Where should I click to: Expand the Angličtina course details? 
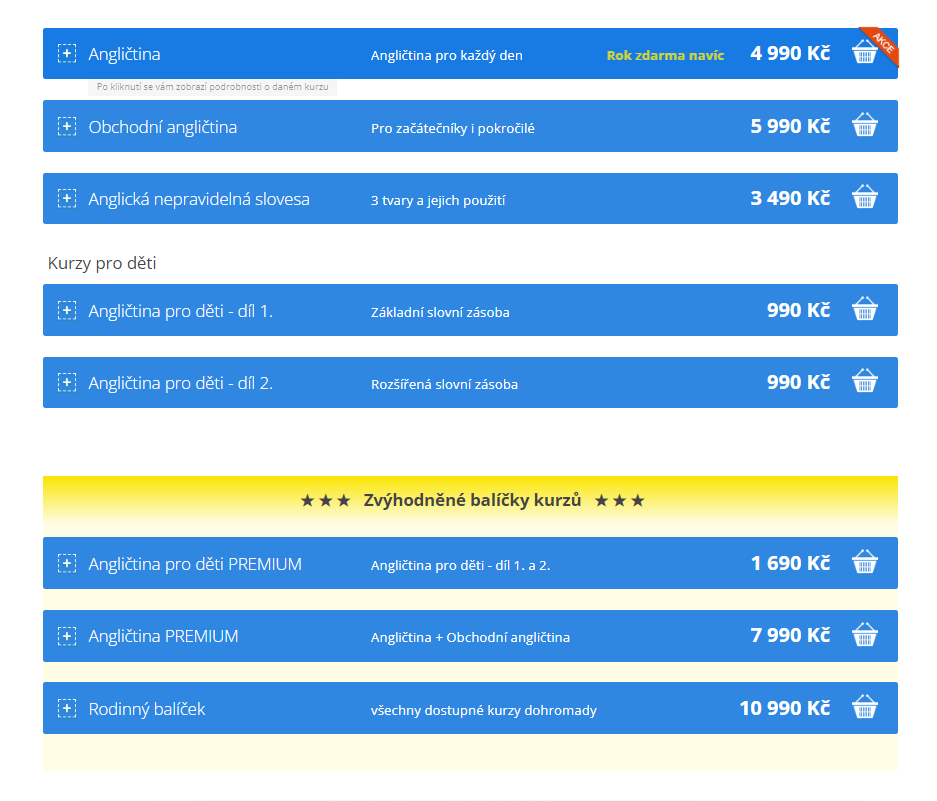coord(67,54)
